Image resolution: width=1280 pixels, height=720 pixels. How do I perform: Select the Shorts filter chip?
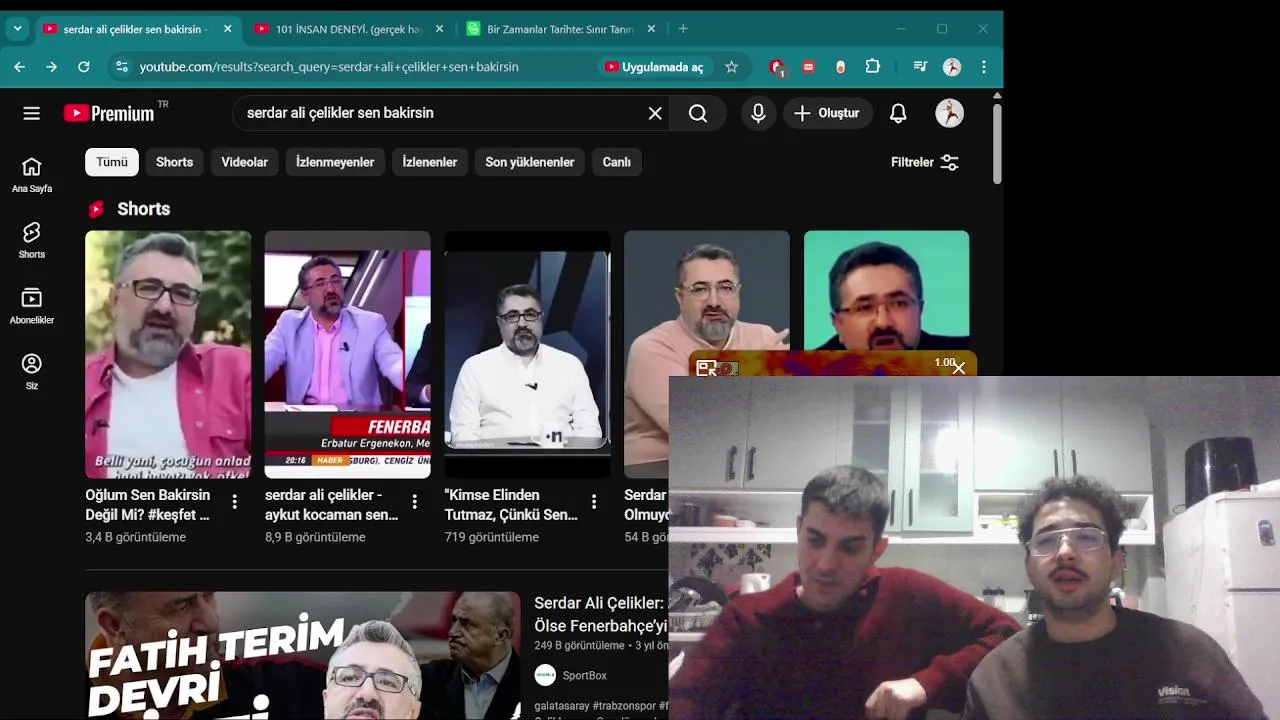(174, 162)
